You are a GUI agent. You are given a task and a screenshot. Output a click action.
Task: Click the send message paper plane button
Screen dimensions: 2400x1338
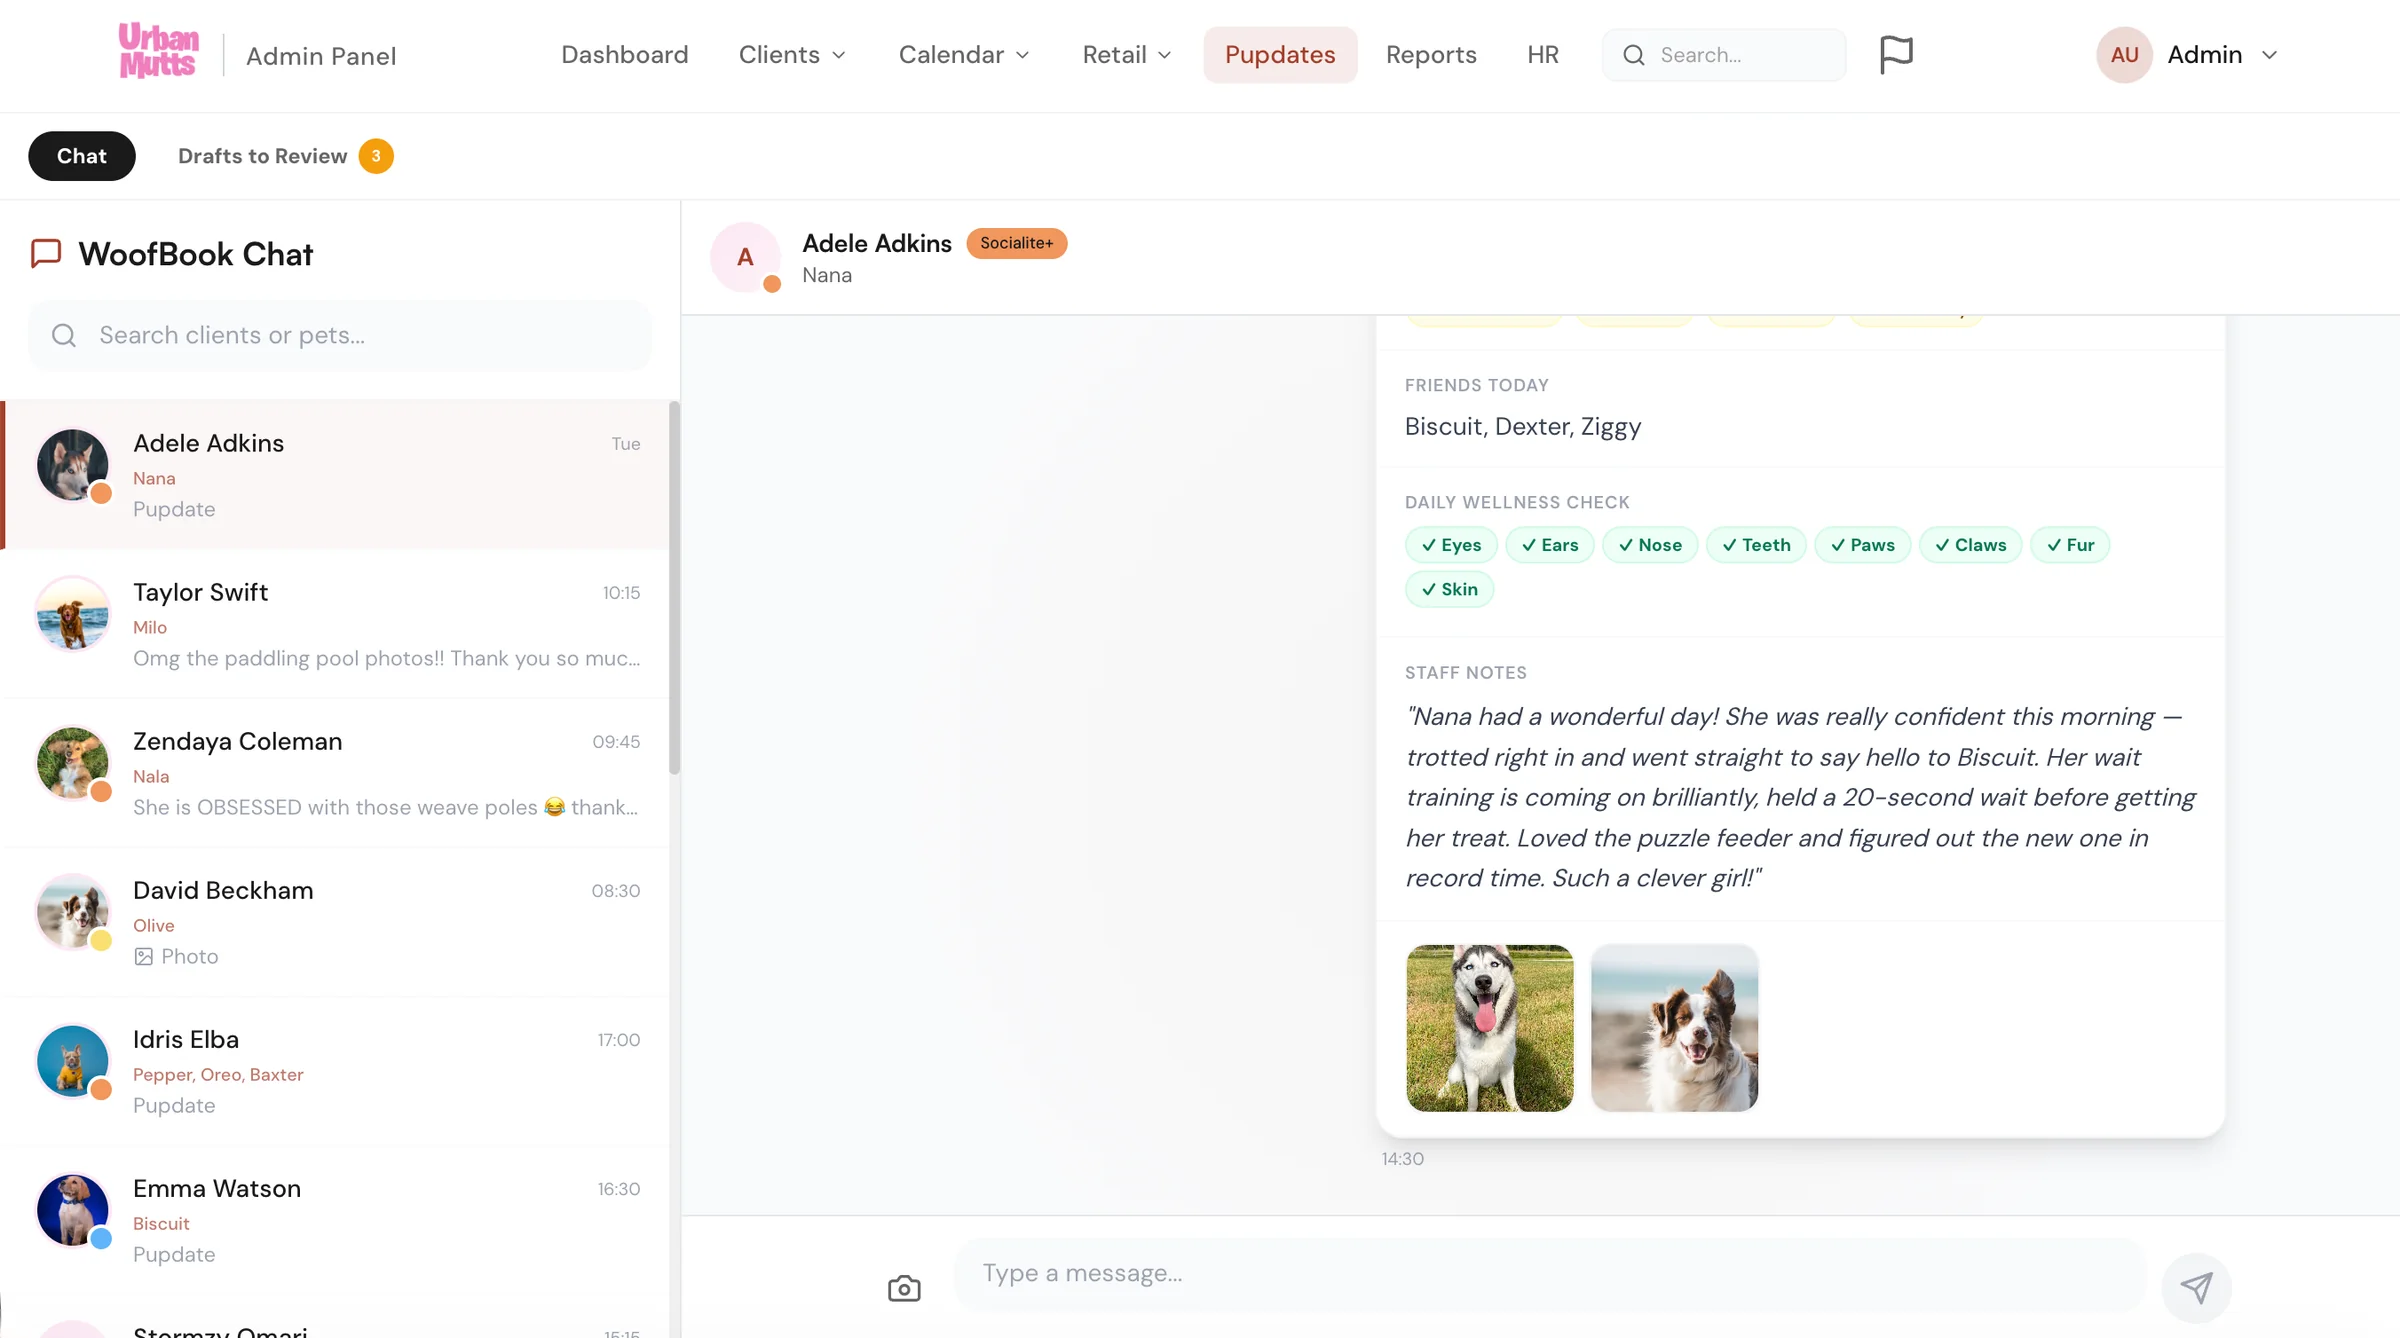point(2196,1287)
